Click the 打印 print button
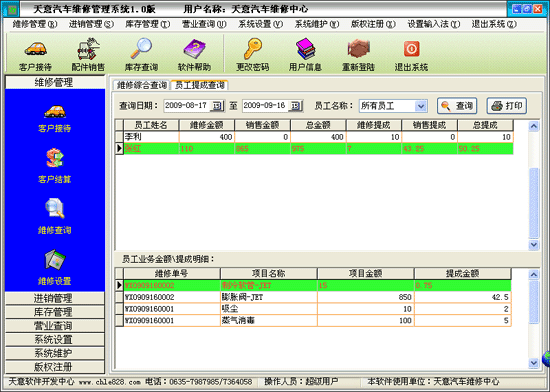 [x=507, y=106]
